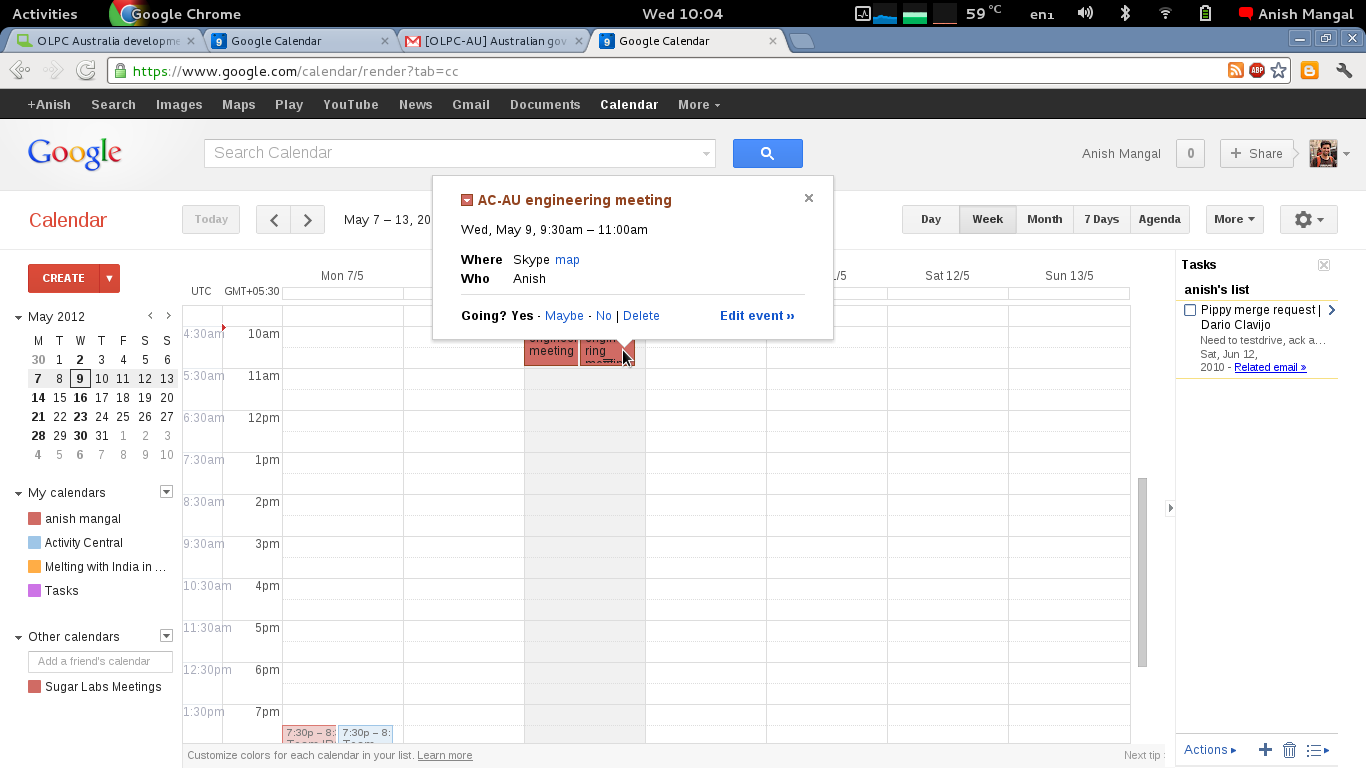The image size is (1366, 768).
Task: Click the Edit event link
Action: tap(757, 316)
